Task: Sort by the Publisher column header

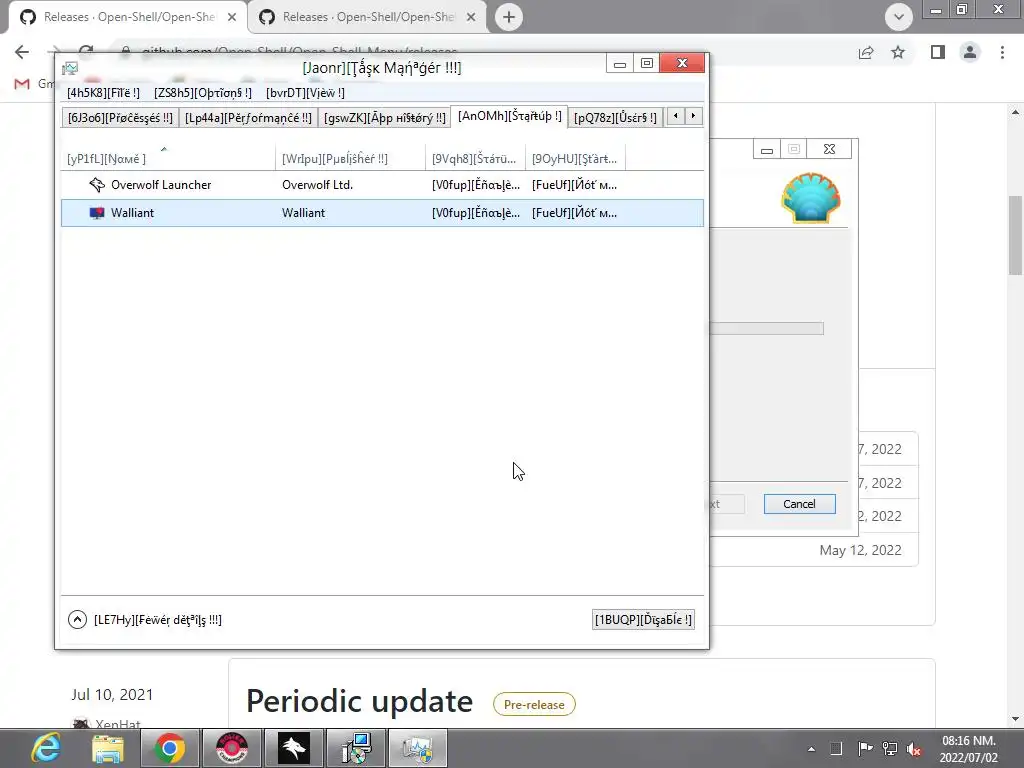Action: coord(350,158)
